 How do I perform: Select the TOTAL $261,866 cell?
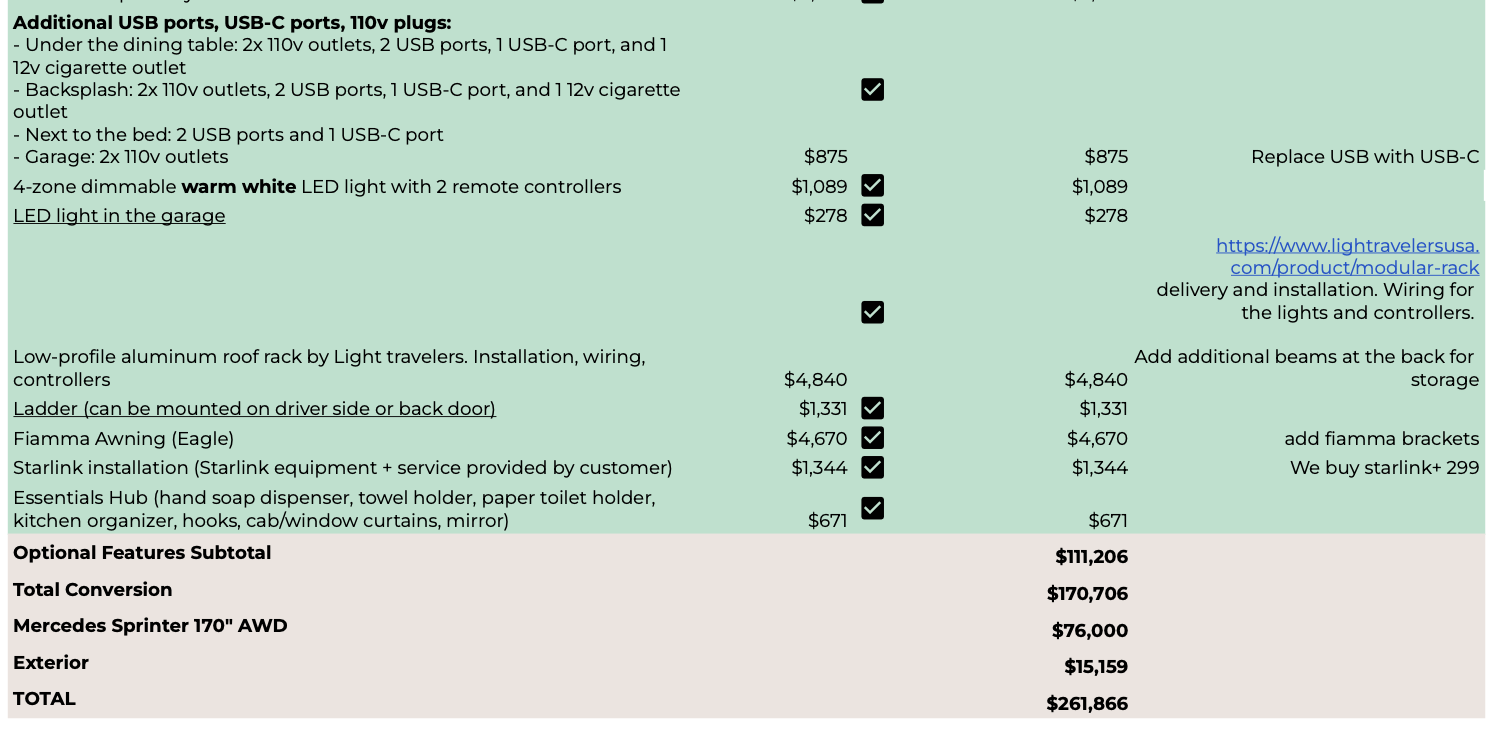click(x=1087, y=704)
